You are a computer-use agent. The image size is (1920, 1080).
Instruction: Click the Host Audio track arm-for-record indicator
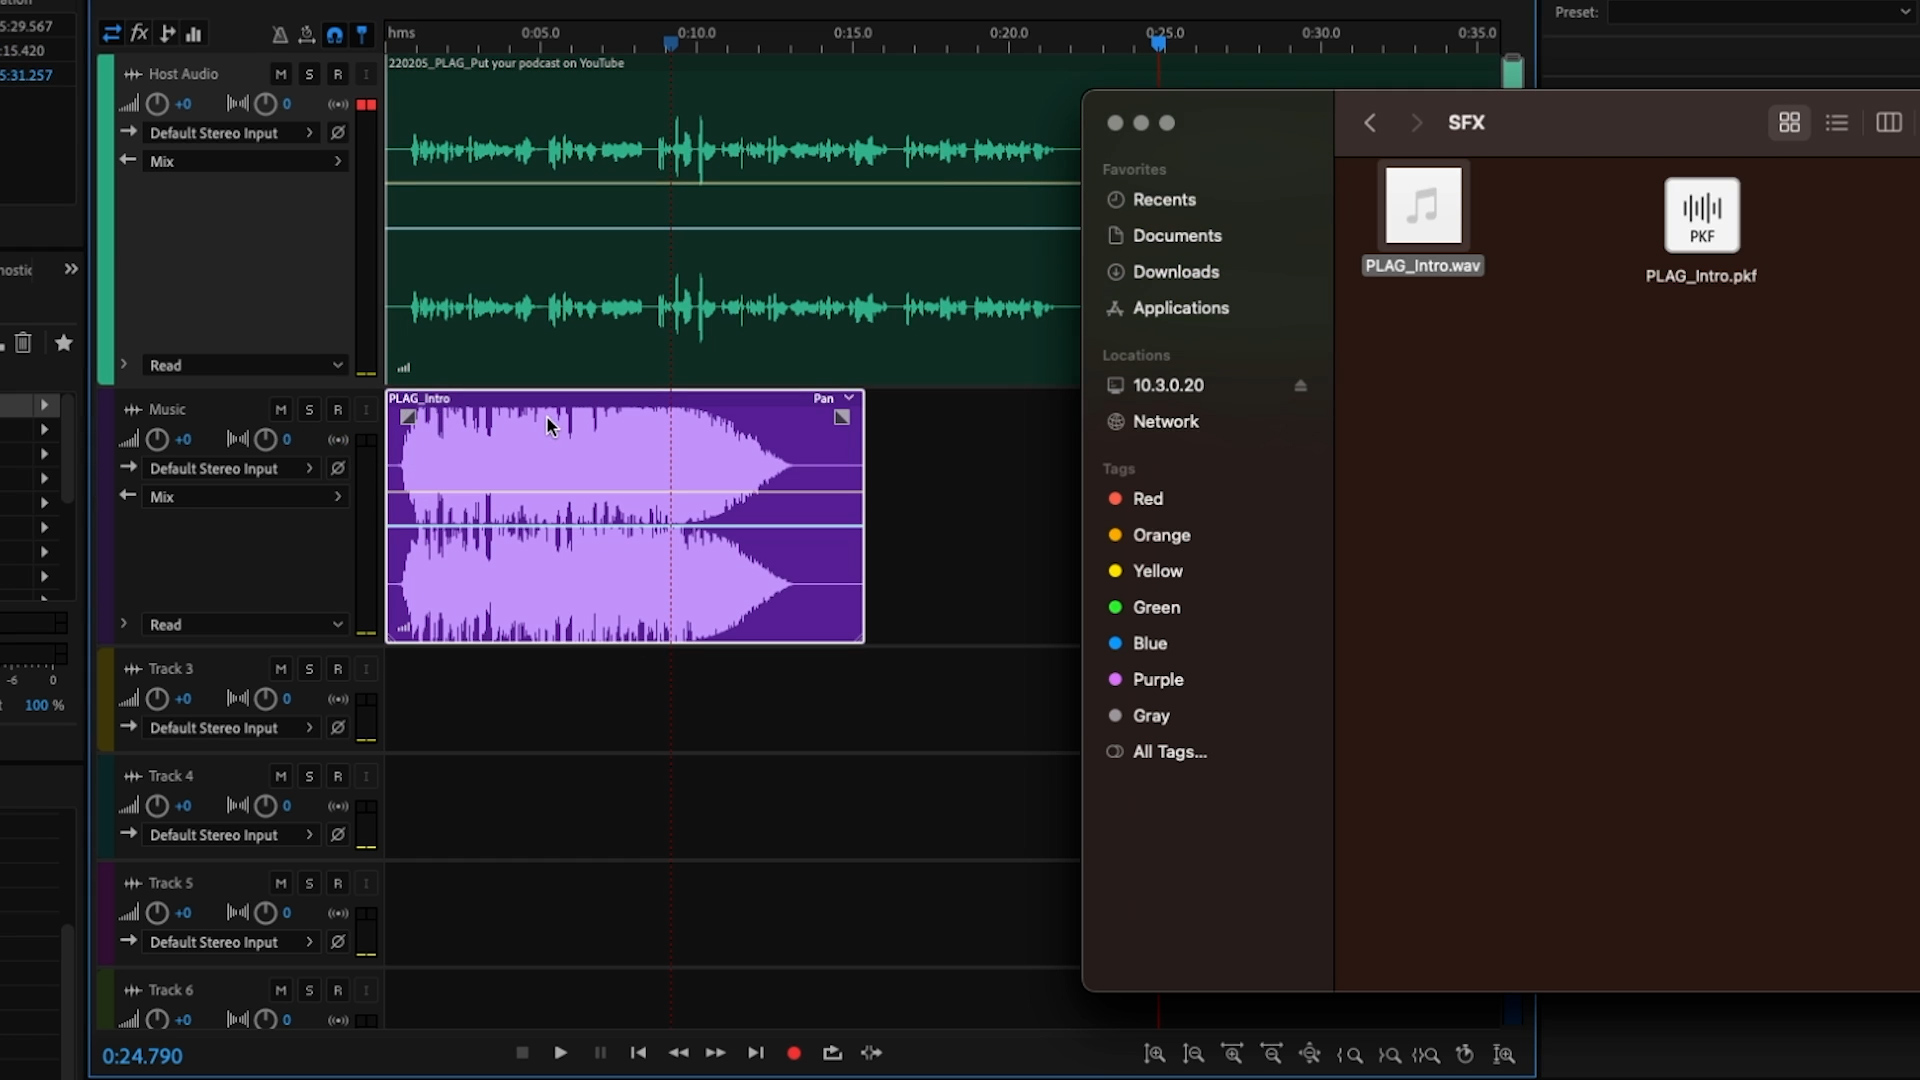[x=338, y=74]
